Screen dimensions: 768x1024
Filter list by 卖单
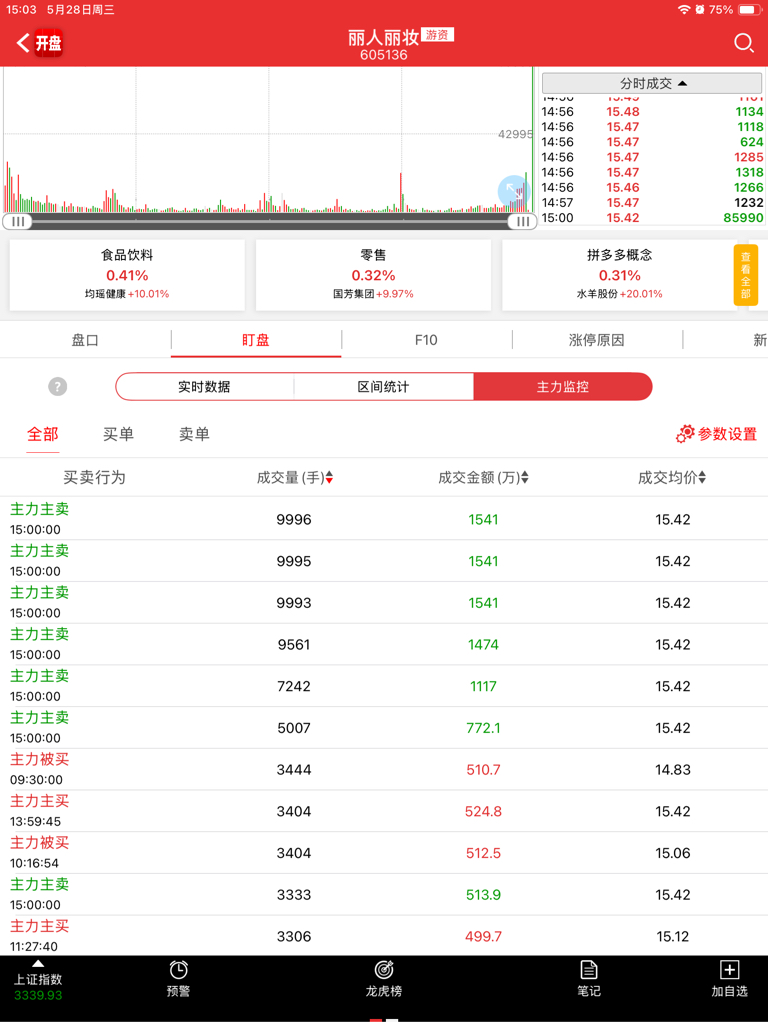click(195, 434)
